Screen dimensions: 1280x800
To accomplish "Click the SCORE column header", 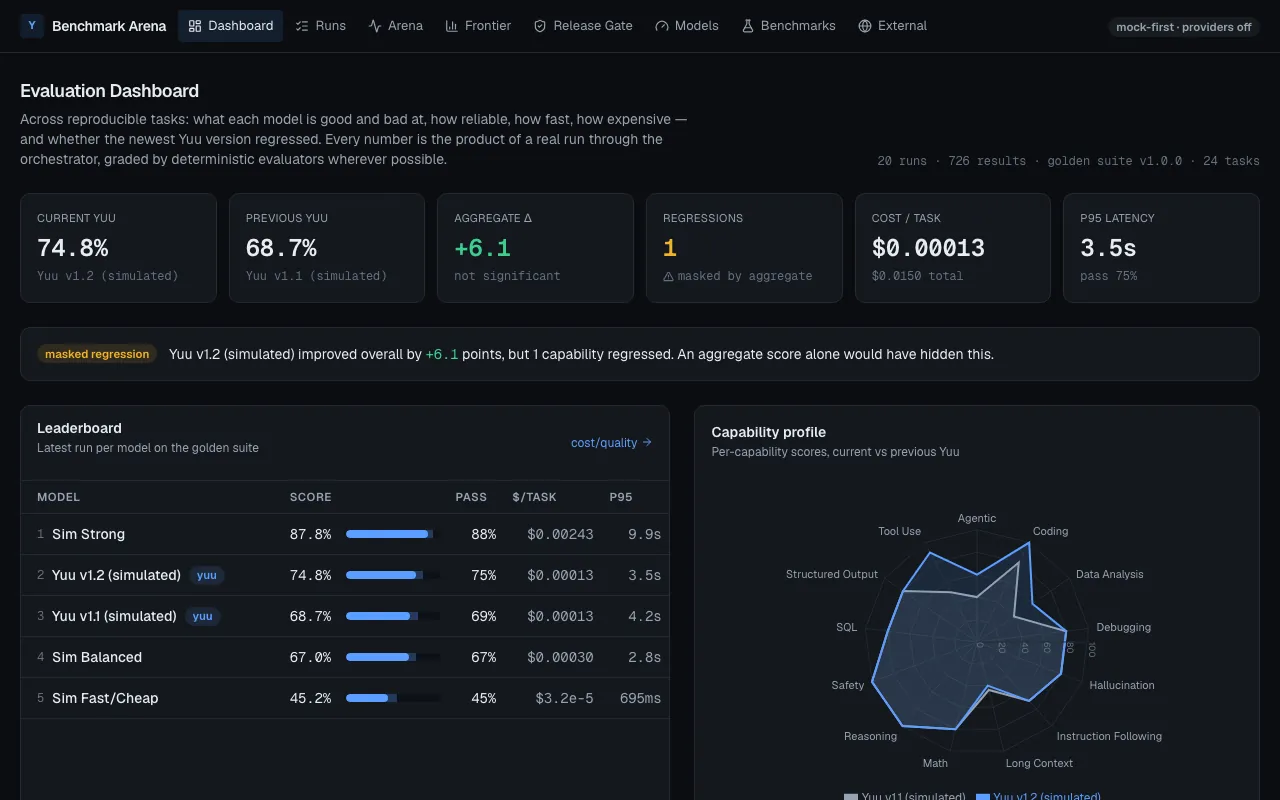I will point(310,497).
